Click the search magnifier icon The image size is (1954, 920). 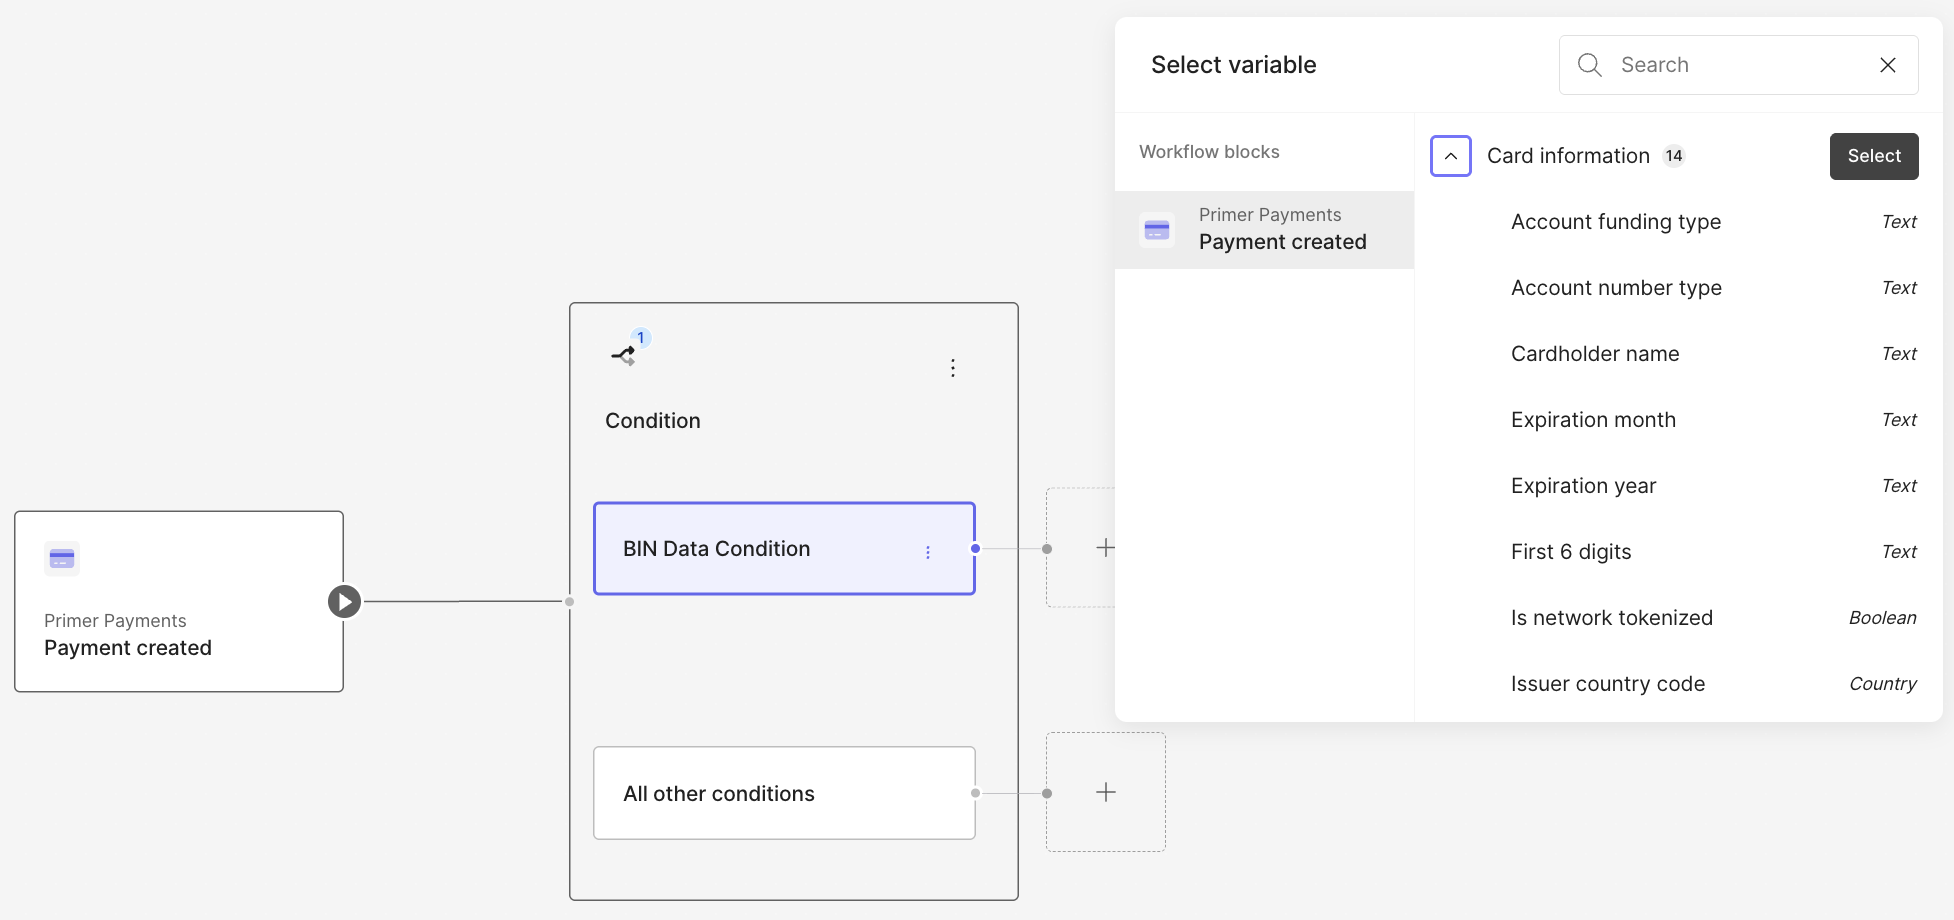click(x=1590, y=65)
